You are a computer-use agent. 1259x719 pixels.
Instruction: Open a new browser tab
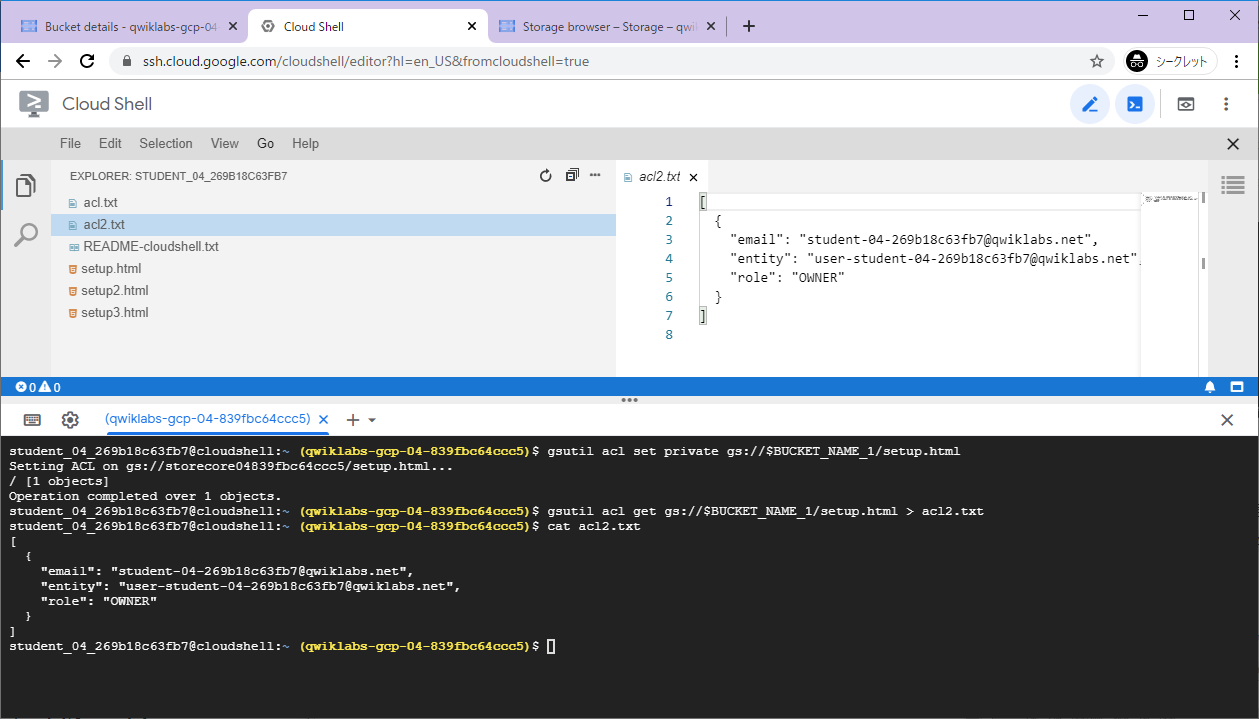pos(749,27)
